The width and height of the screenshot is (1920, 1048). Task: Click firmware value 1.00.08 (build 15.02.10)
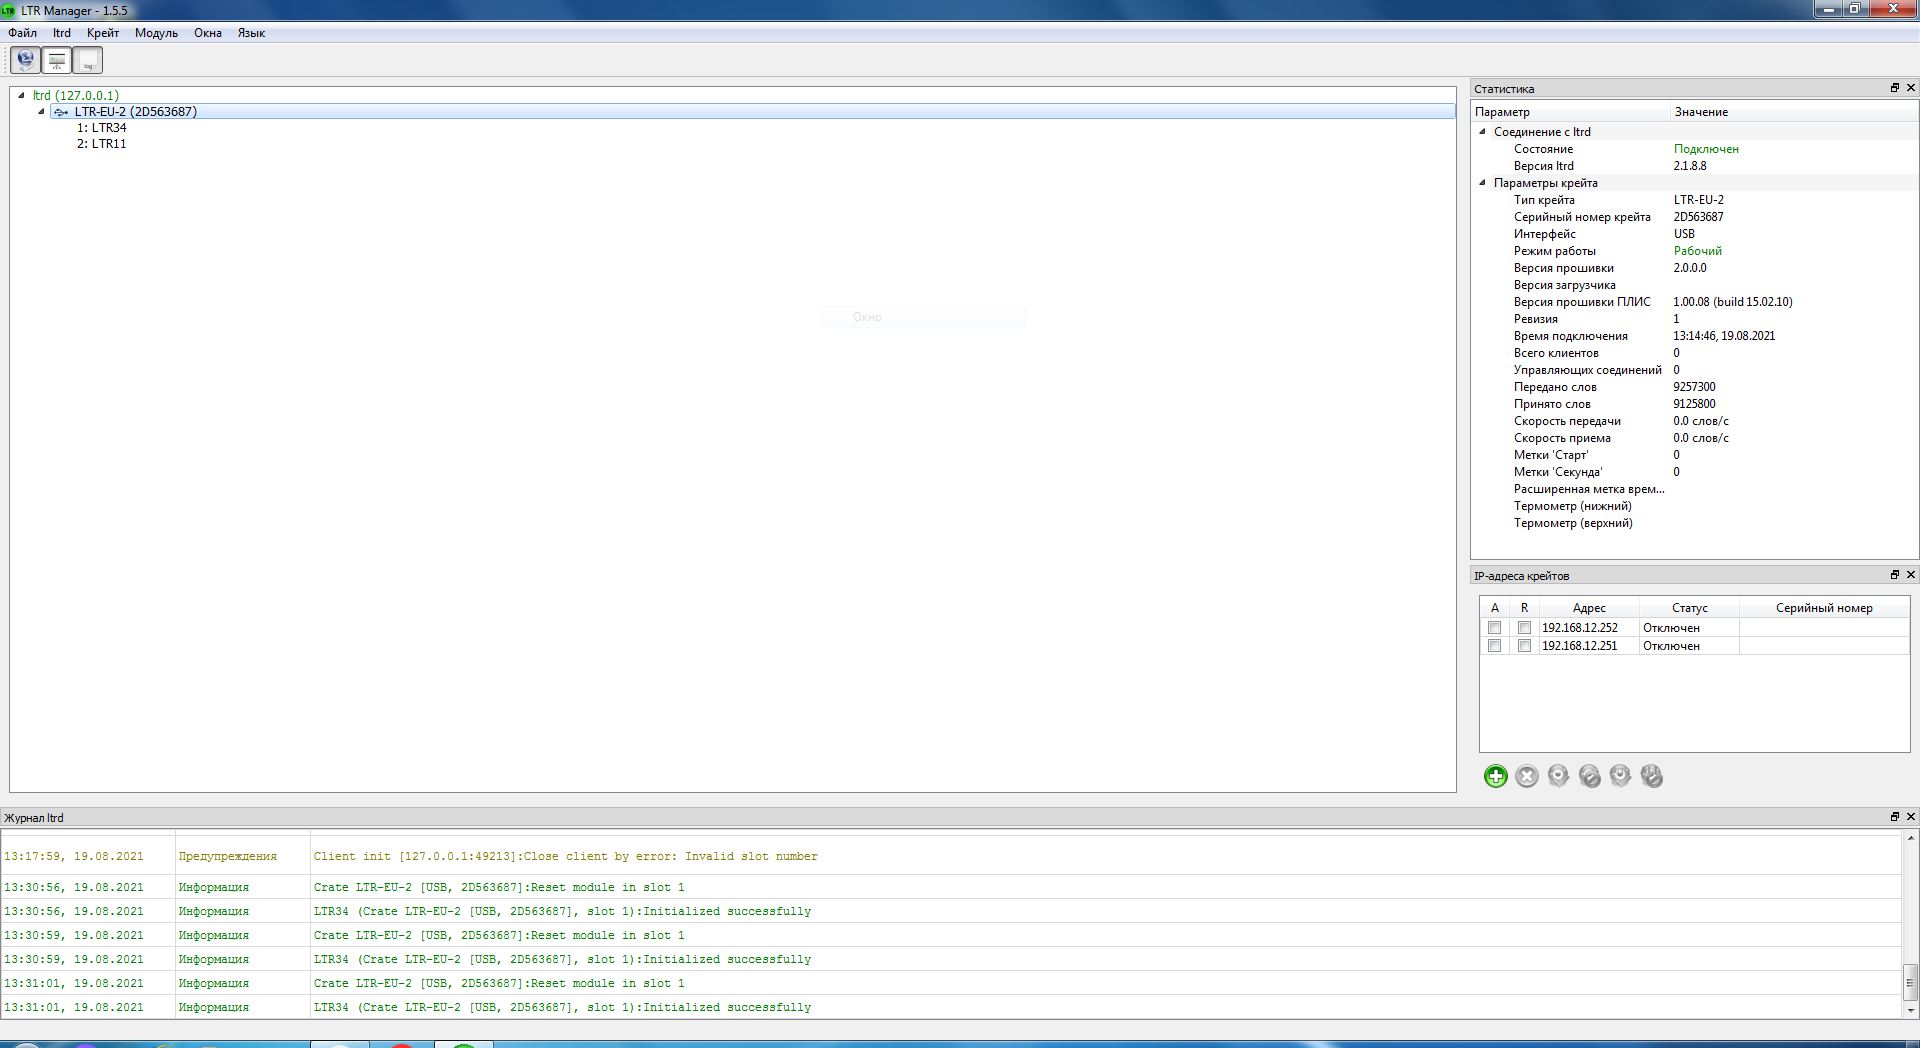1733,302
